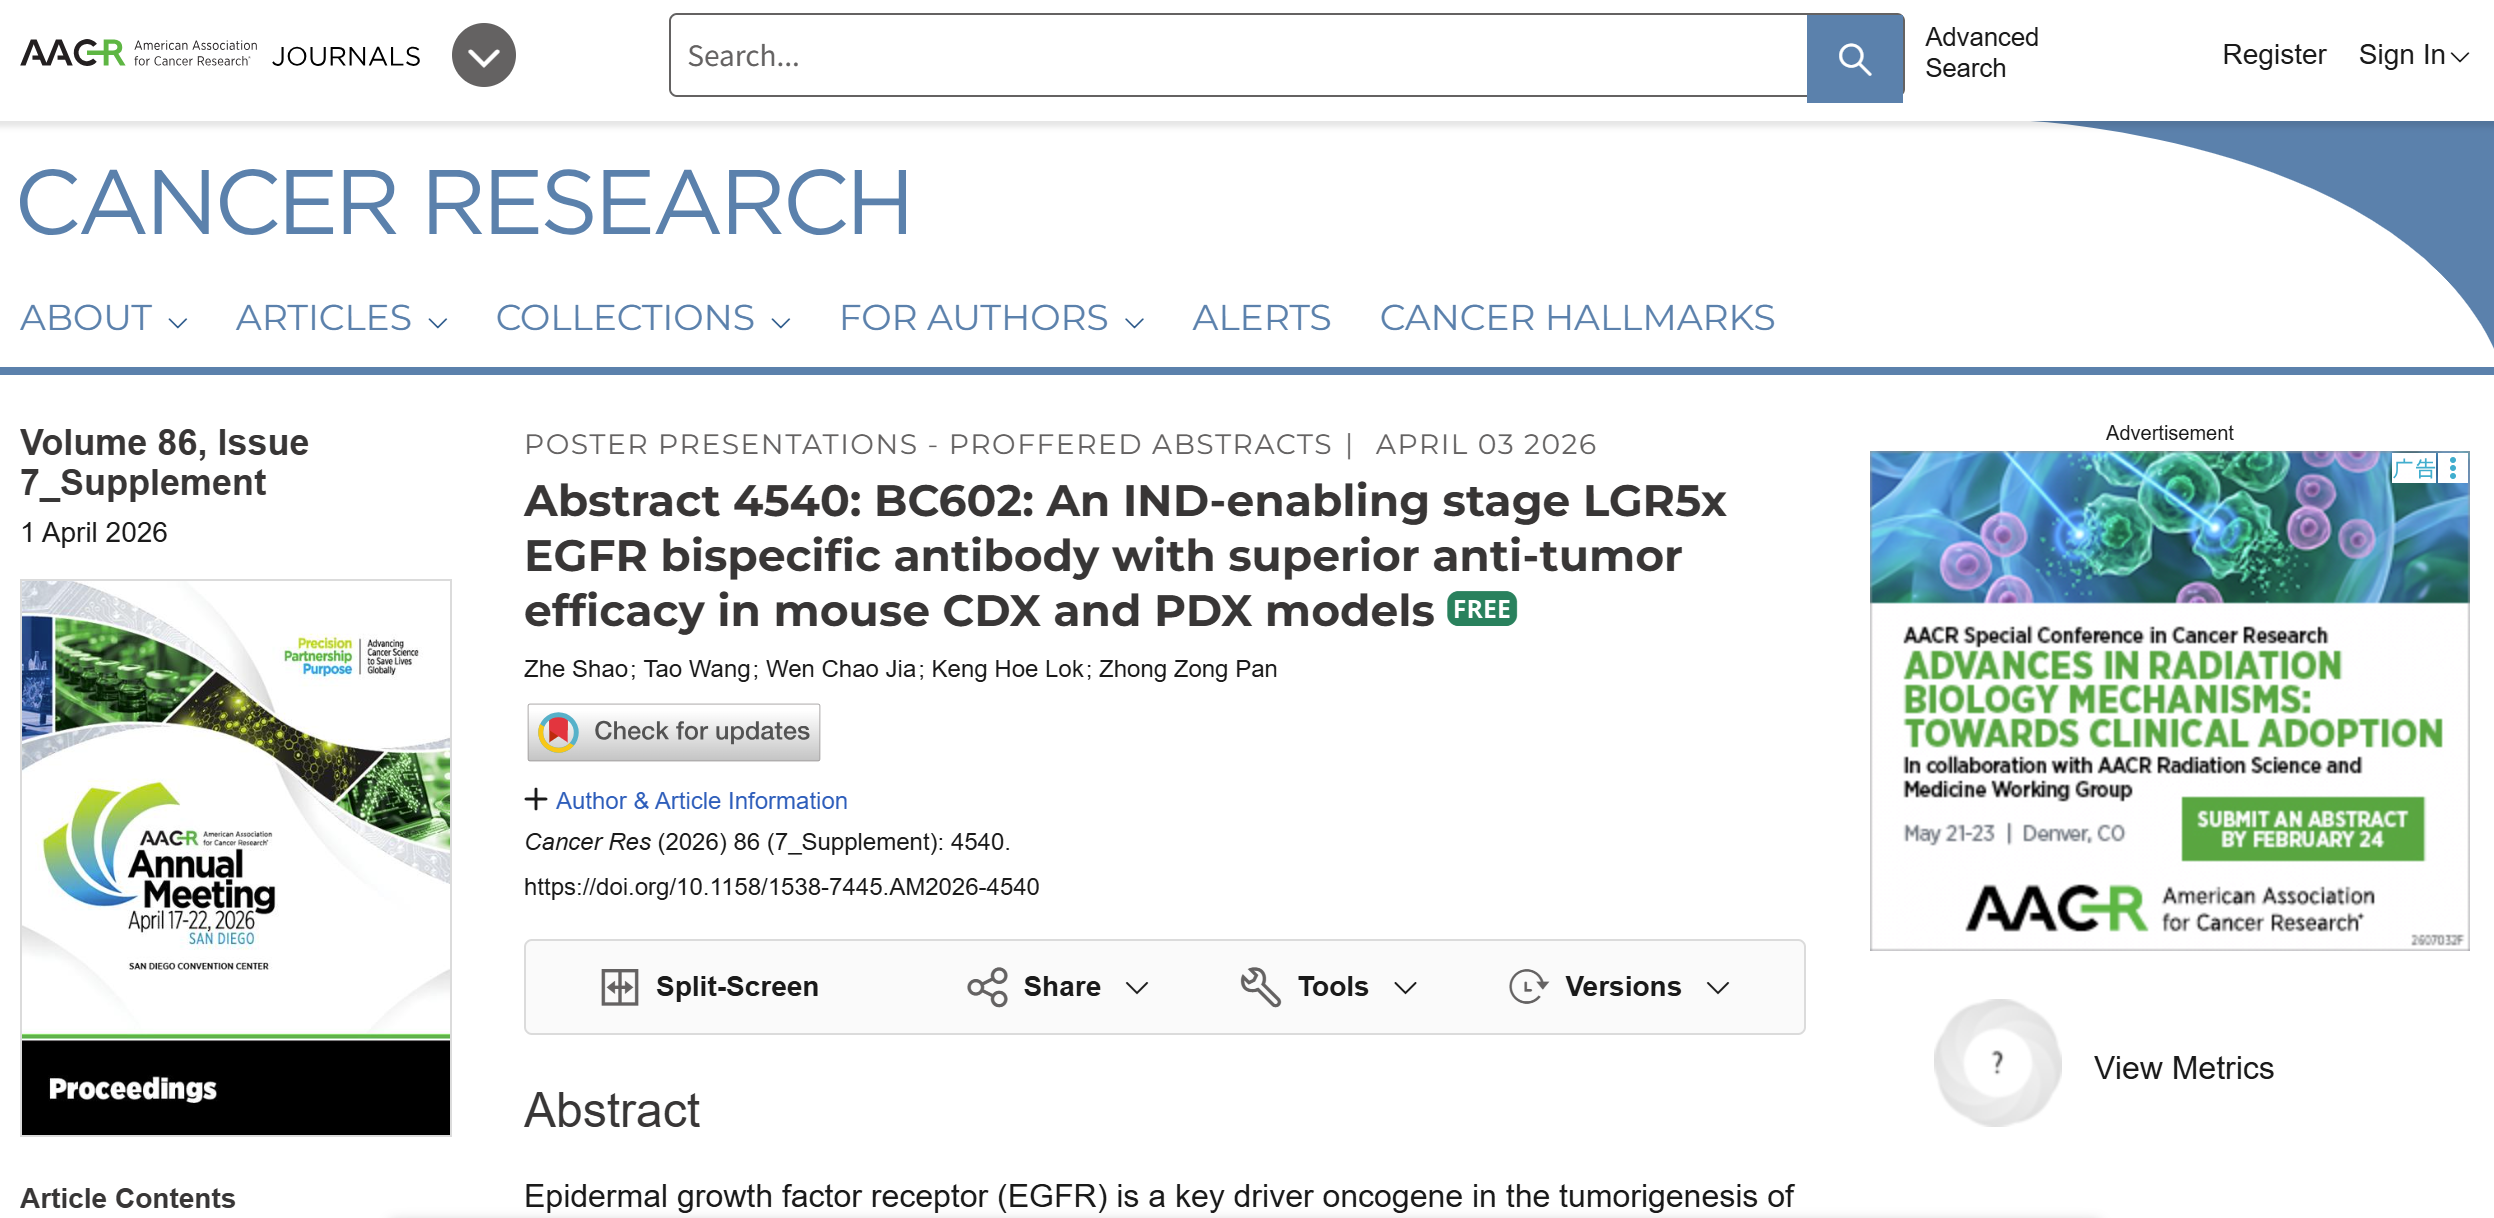Image resolution: width=2494 pixels, height=1218 pixels.
Task: Click the ad options three-dot icon
Action: click(x=2453, y=467)
